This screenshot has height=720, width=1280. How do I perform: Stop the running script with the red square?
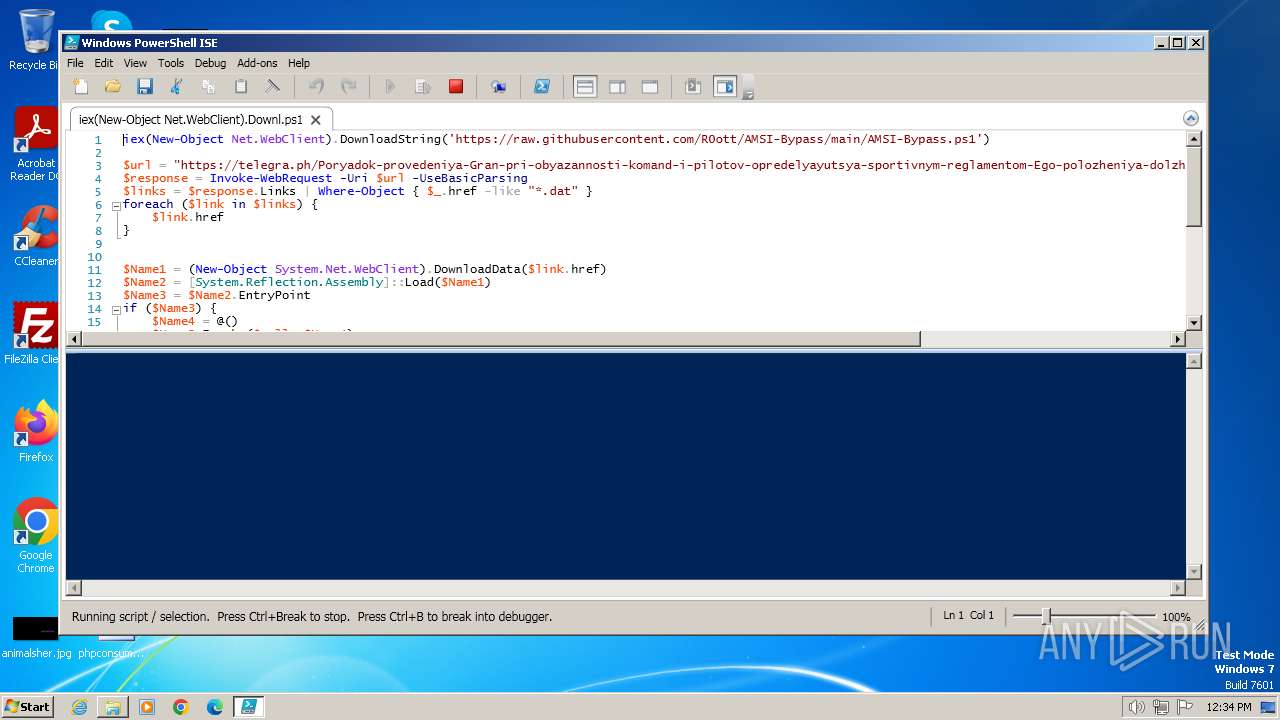point(456,87)
